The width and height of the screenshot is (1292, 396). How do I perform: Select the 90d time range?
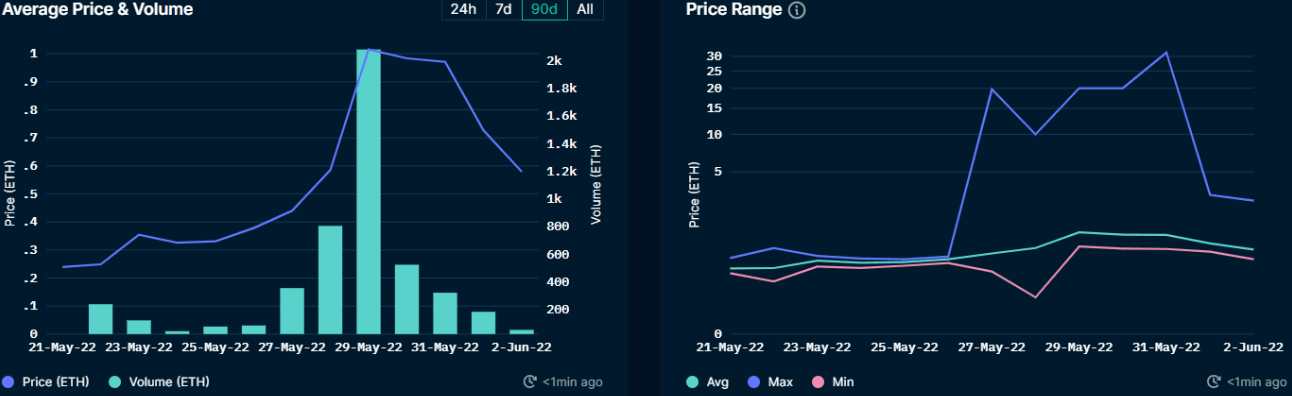pyautogui.click(x=544, y=9)
